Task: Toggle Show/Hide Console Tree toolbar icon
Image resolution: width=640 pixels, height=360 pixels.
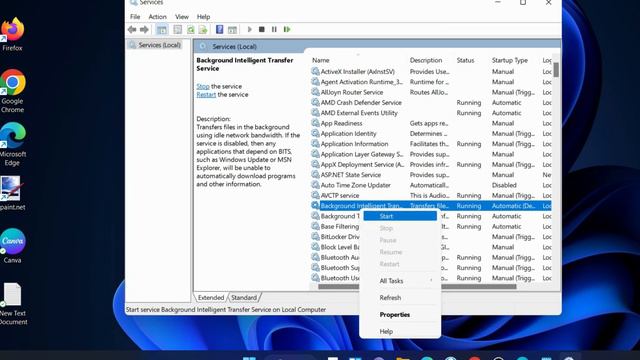Action: tap(162, 29)
